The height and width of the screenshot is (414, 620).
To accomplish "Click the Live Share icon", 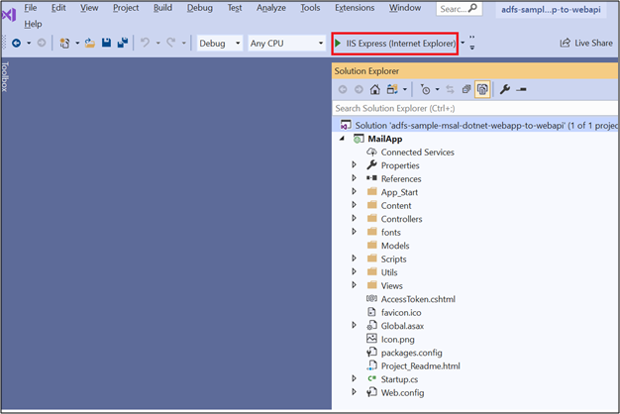I will coord(565,43).
